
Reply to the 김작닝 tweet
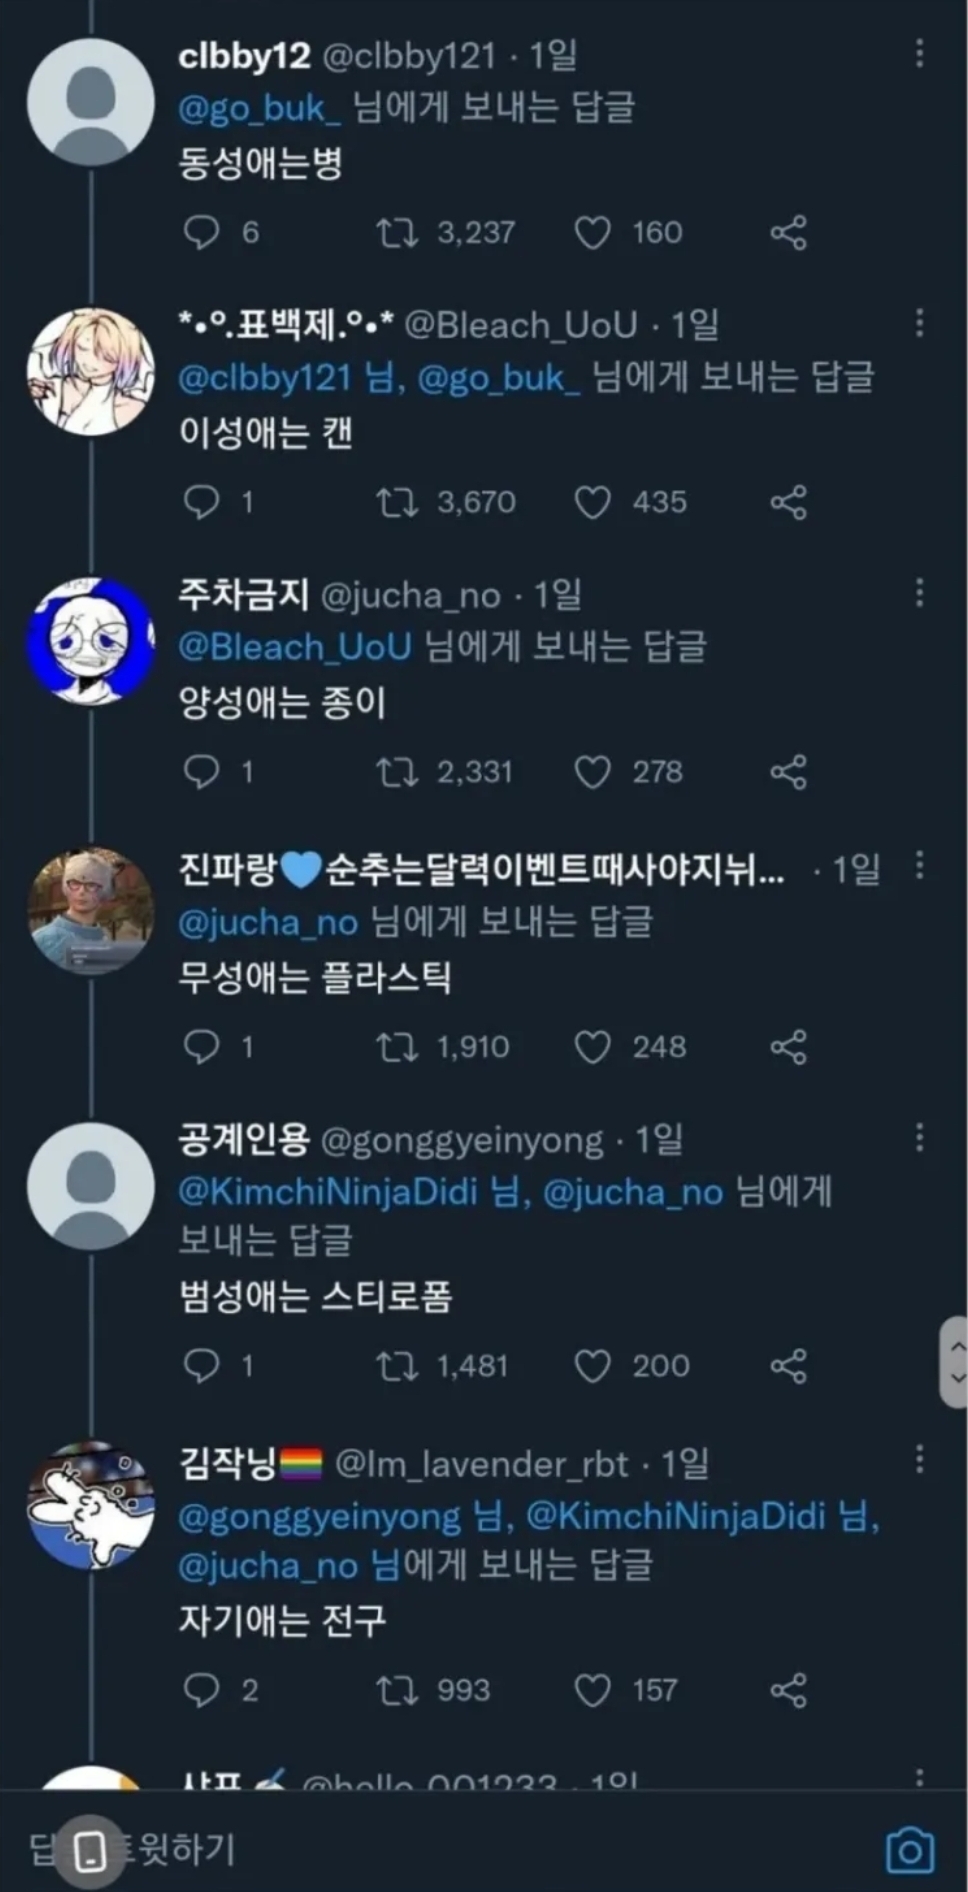(202, 1690)
